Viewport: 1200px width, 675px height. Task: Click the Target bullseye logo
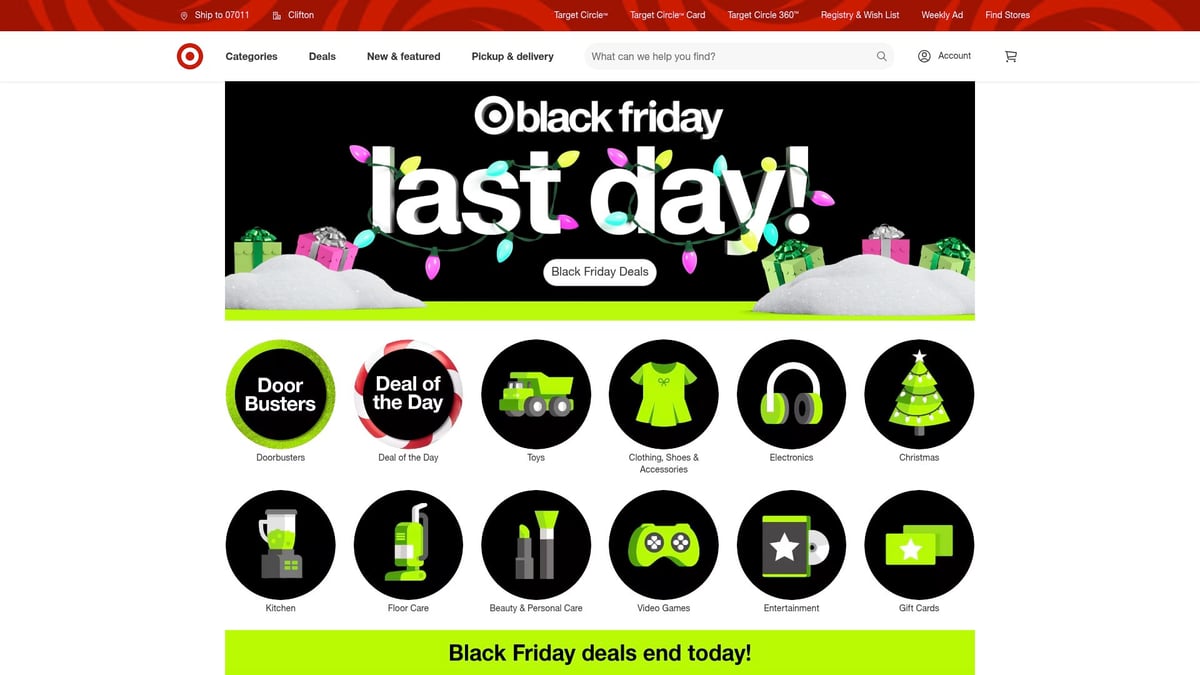coord(190,56)
